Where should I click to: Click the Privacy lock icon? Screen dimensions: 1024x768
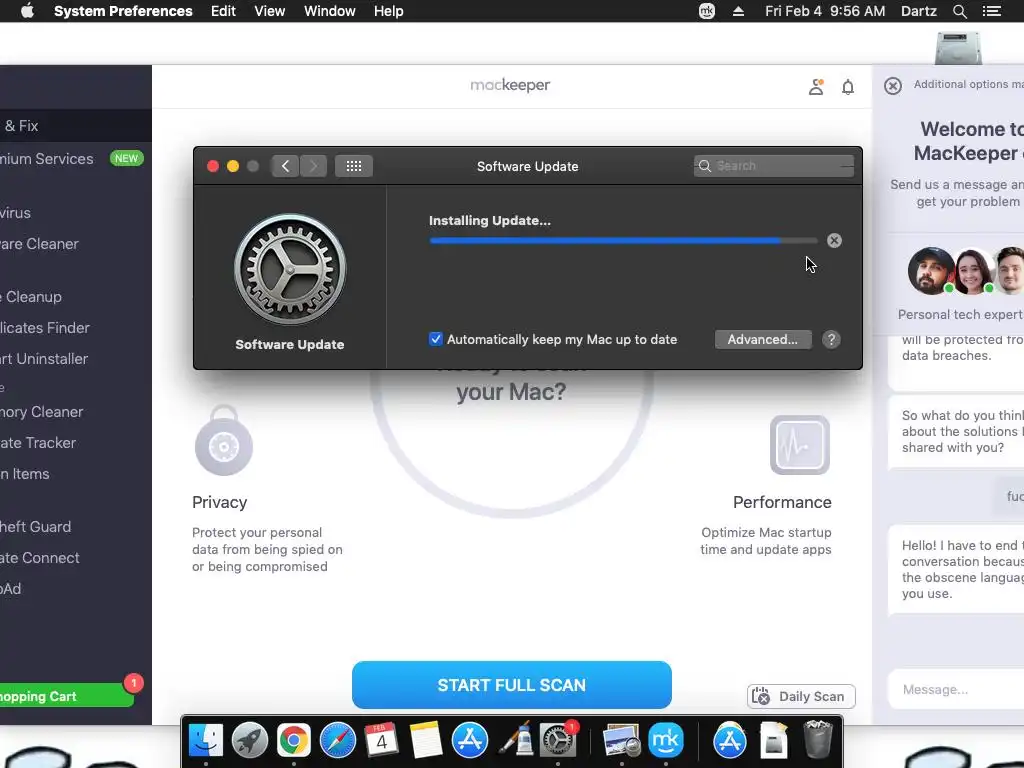pos(224,440)
